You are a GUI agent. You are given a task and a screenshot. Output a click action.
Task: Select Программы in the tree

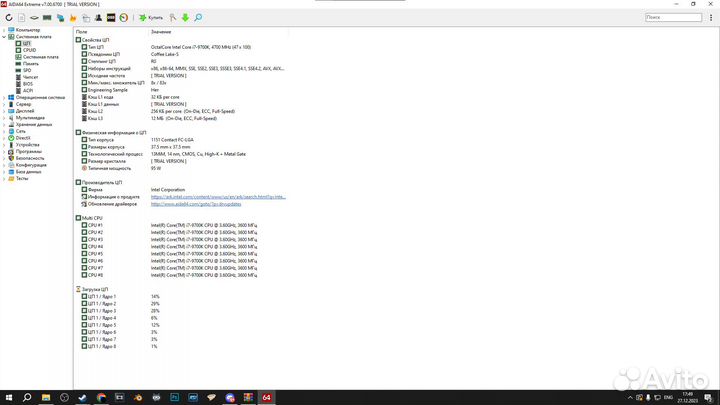pos(28,151)
